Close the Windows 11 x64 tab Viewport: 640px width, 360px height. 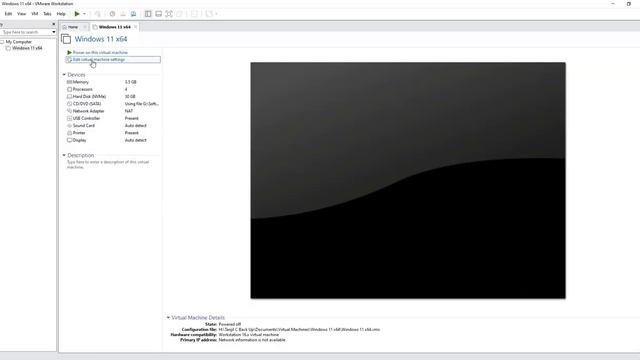[136, 27]
